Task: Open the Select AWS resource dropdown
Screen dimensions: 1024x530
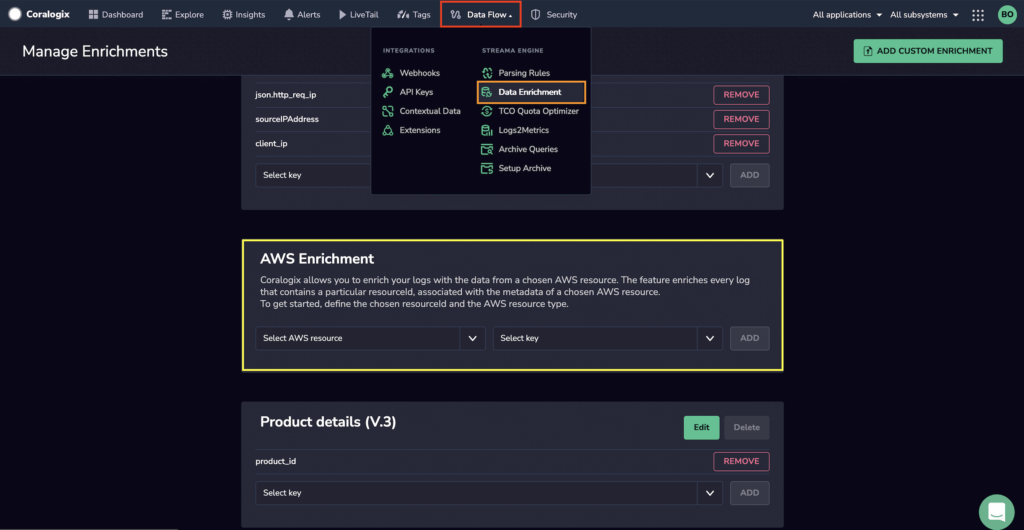Action: point(370,338)
